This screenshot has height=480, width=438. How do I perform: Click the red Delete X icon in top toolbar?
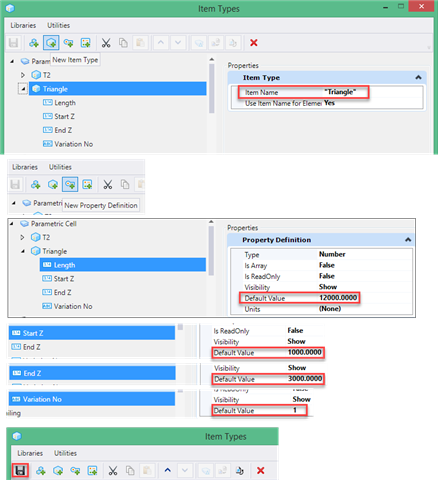(254, 43)
